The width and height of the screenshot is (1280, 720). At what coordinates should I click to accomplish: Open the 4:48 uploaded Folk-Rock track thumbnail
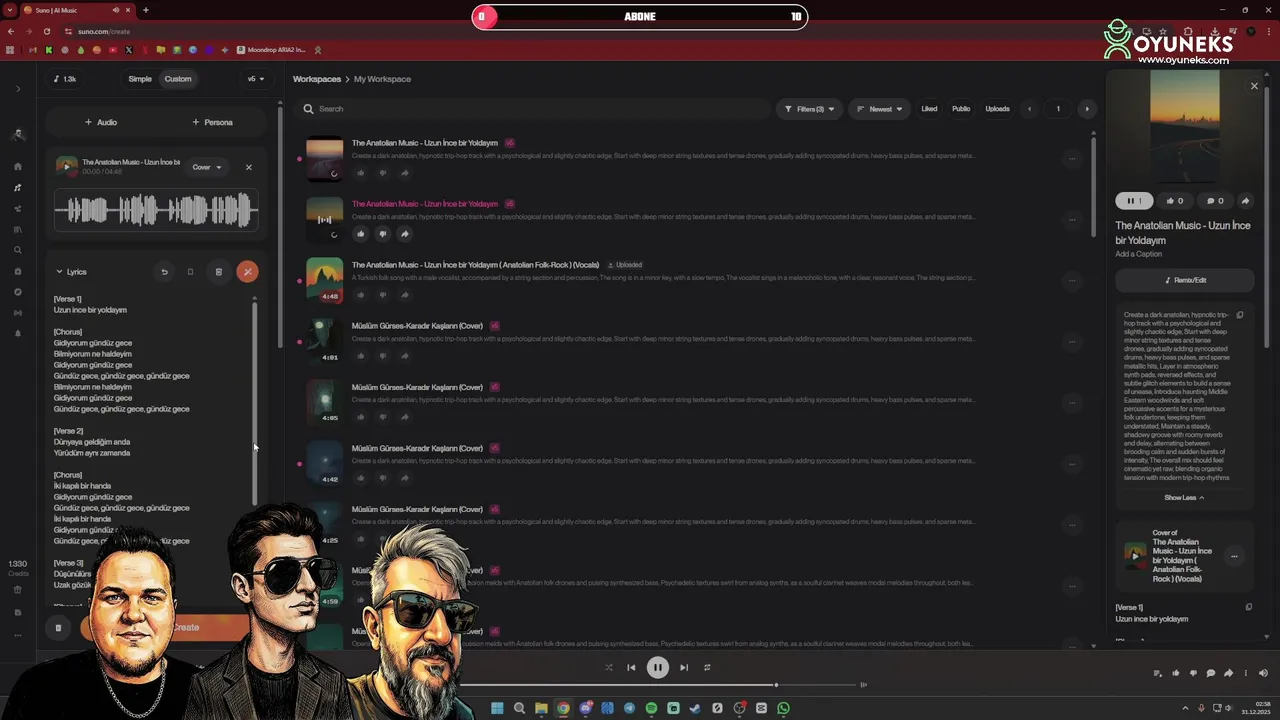pos(324,280)
